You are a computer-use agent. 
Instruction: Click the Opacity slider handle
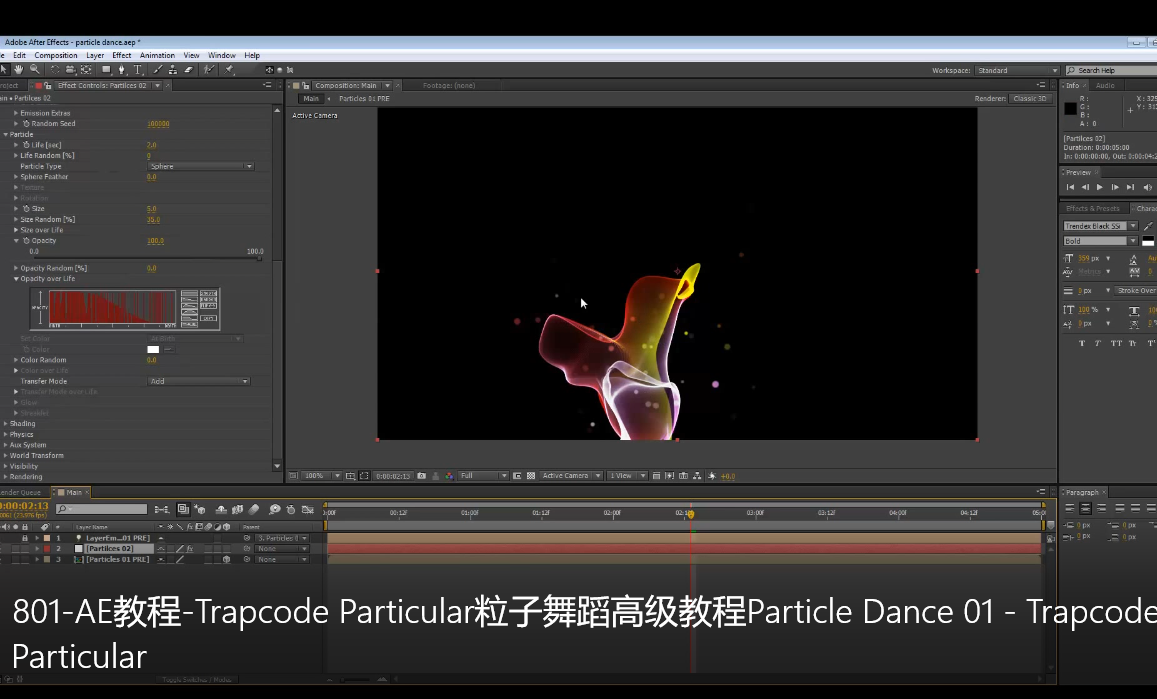click(259, 258)
